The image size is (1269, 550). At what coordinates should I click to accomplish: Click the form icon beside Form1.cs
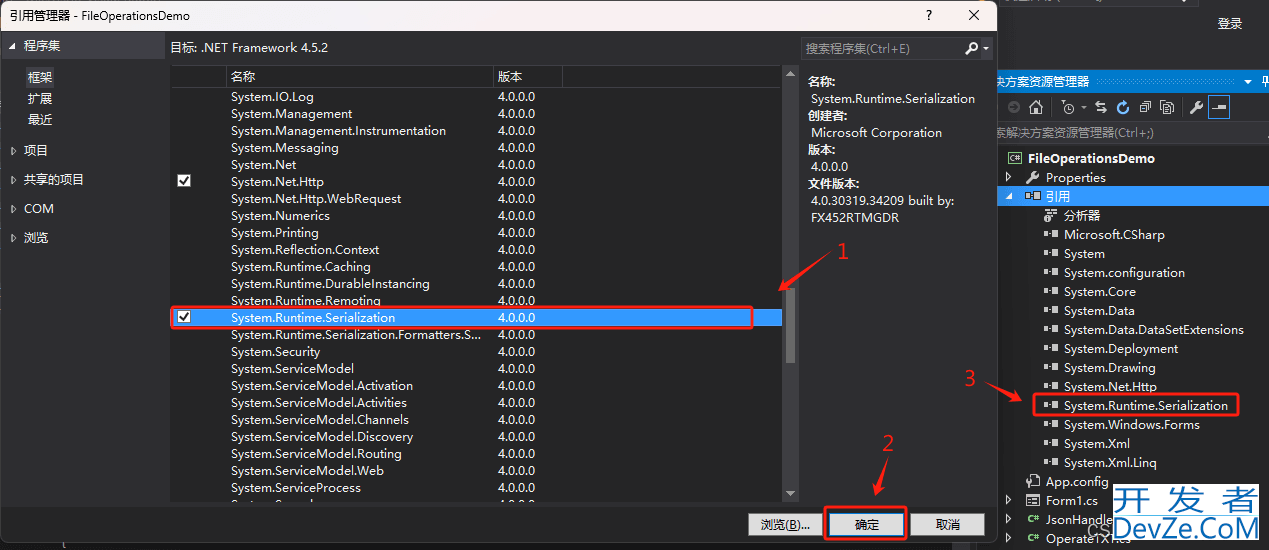point(1034,500)
